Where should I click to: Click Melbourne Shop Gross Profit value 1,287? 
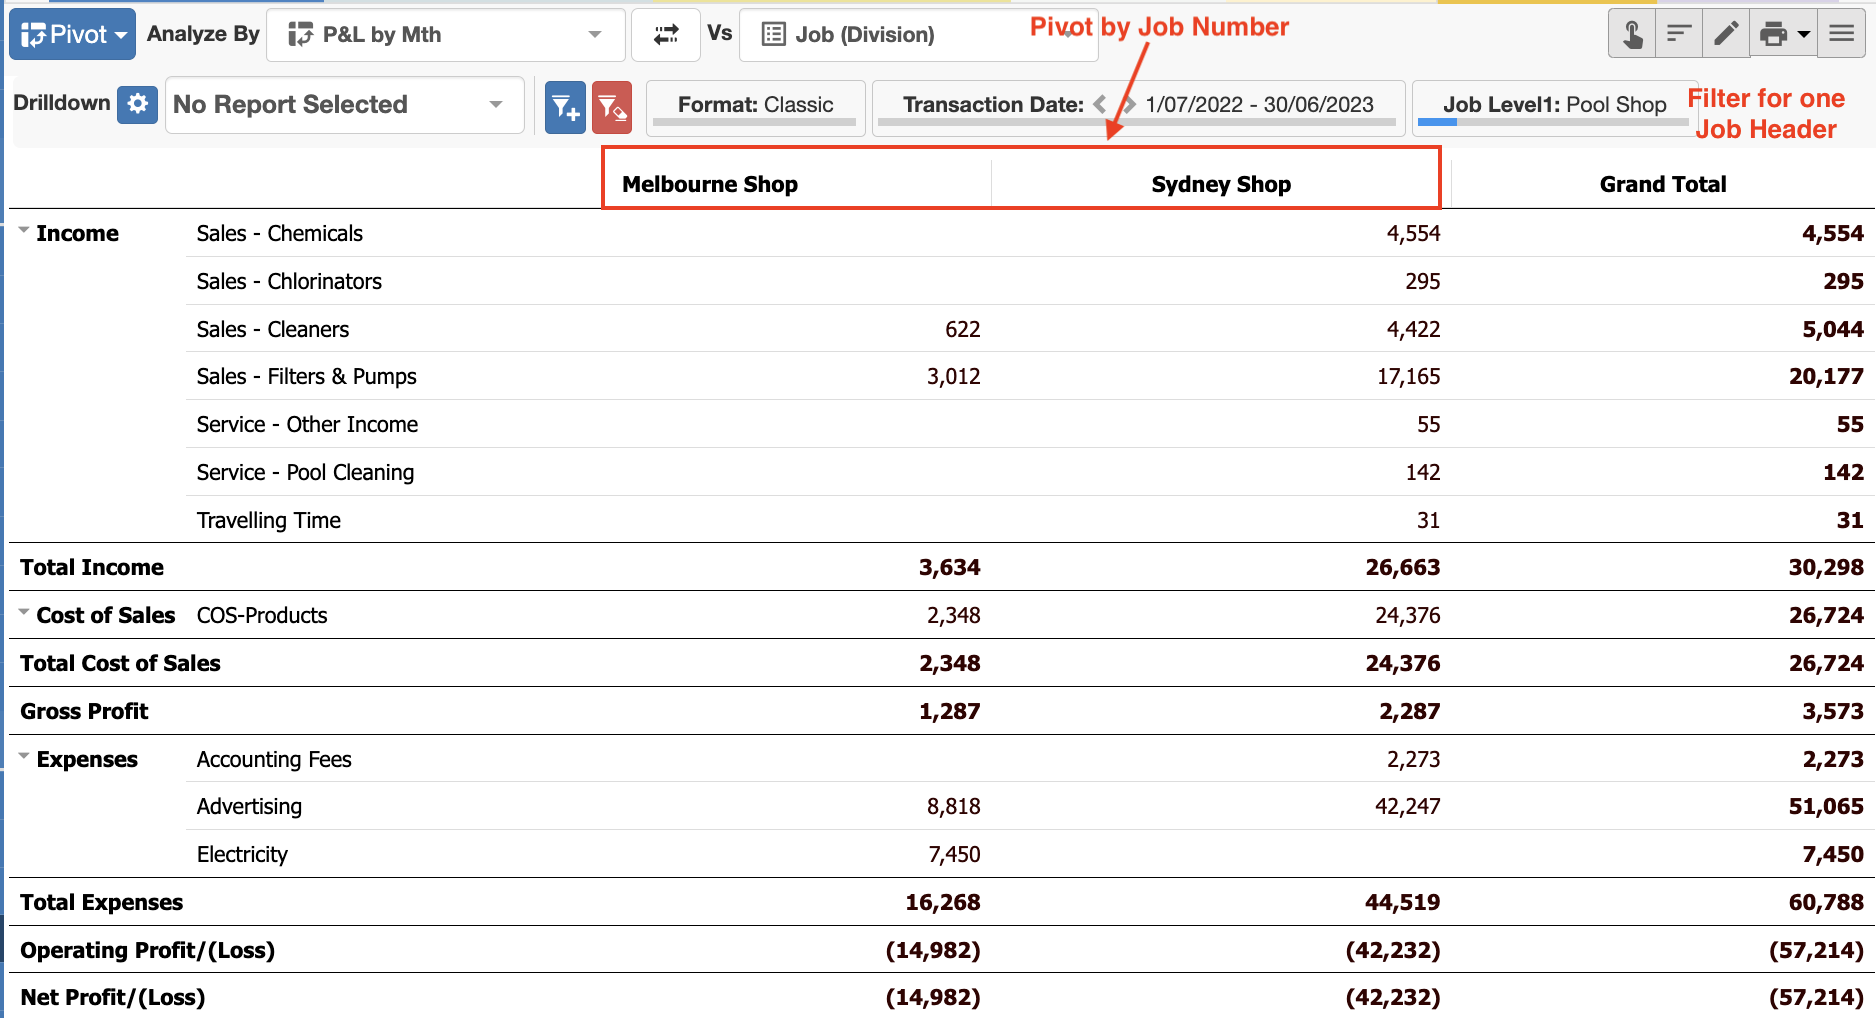(x=950, y=711)
